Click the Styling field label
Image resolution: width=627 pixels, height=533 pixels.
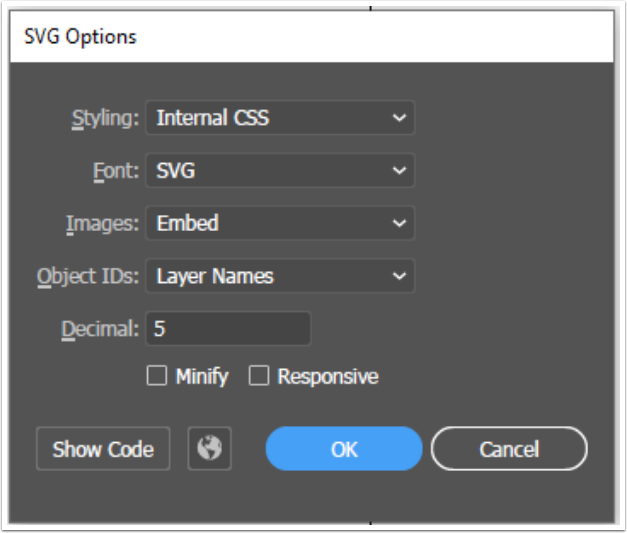click(105, 119)
